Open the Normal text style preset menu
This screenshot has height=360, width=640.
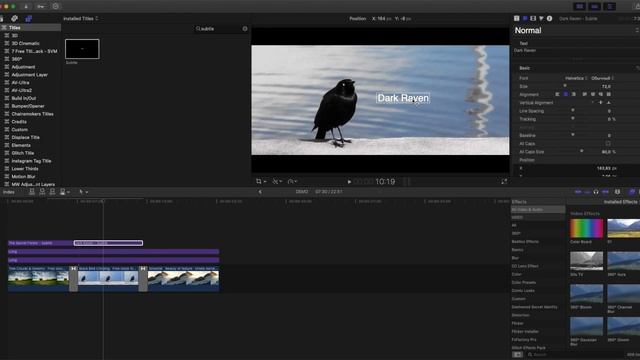click(576, 31)
